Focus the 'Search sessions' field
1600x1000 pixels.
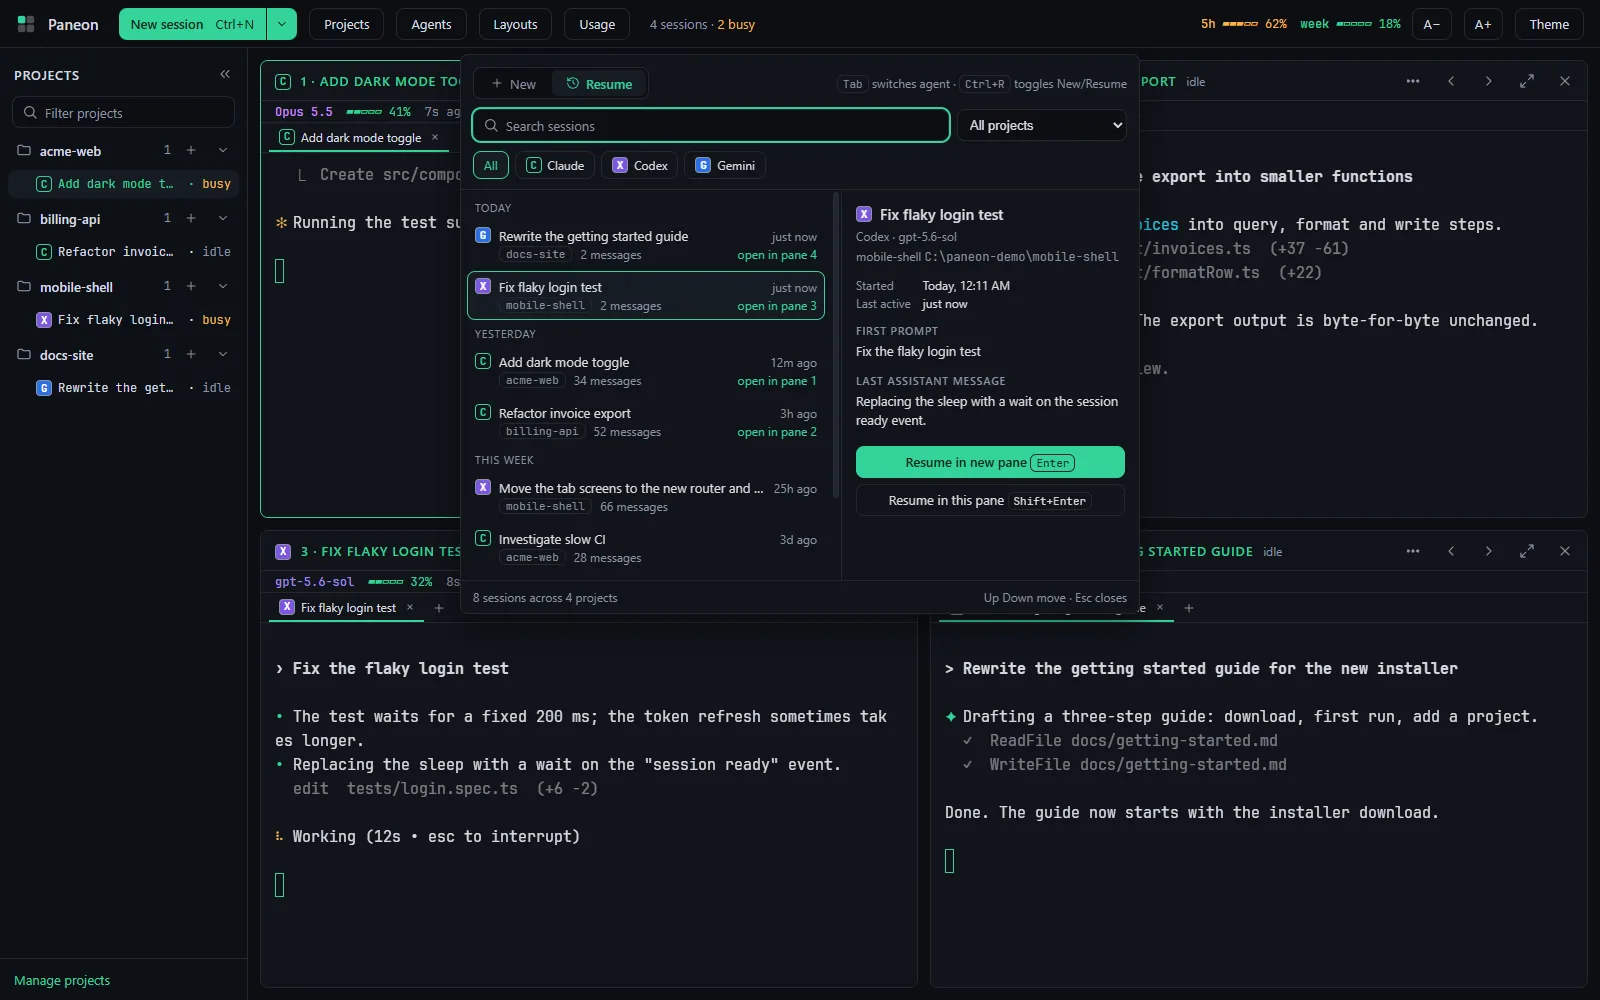711,125
